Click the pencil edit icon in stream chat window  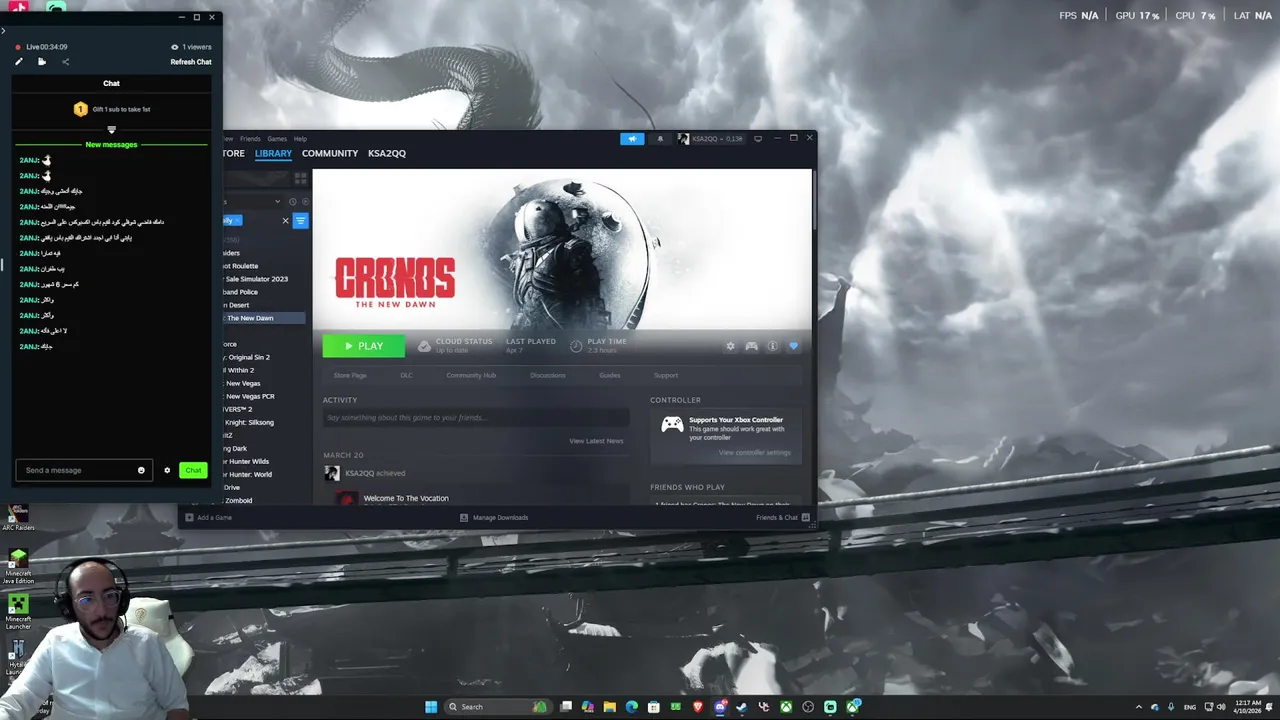[x=18, y=62]
